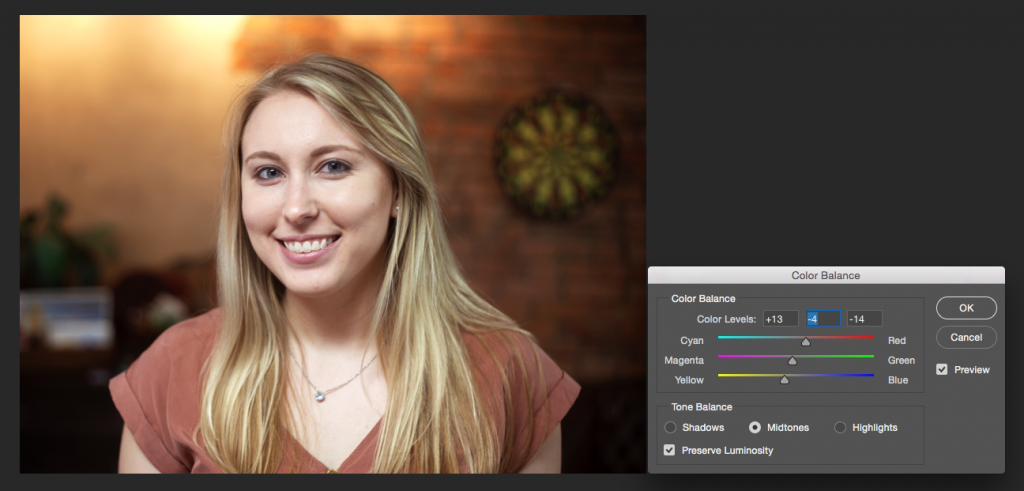Click the Magenta-Green slider handle
The image size is (1024, 491).
coord(792,361)
